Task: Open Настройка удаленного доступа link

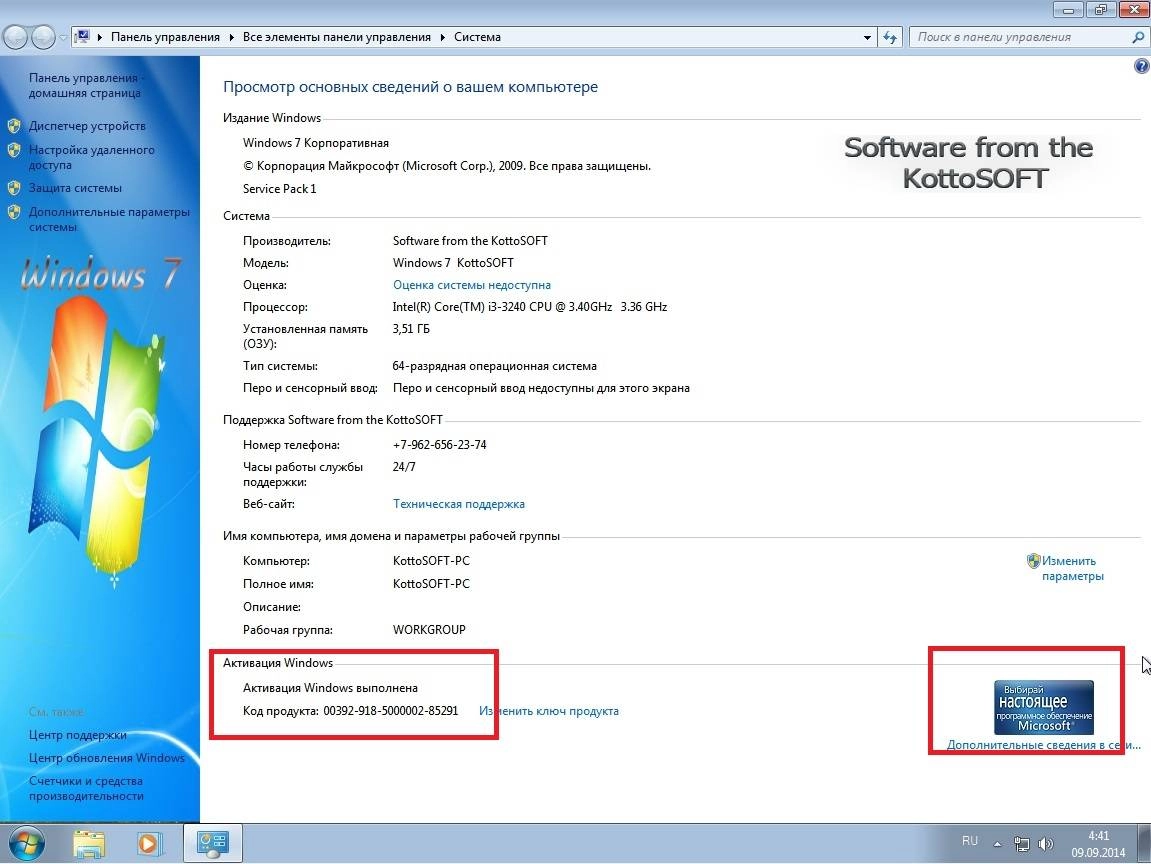Action: [92, 157]
